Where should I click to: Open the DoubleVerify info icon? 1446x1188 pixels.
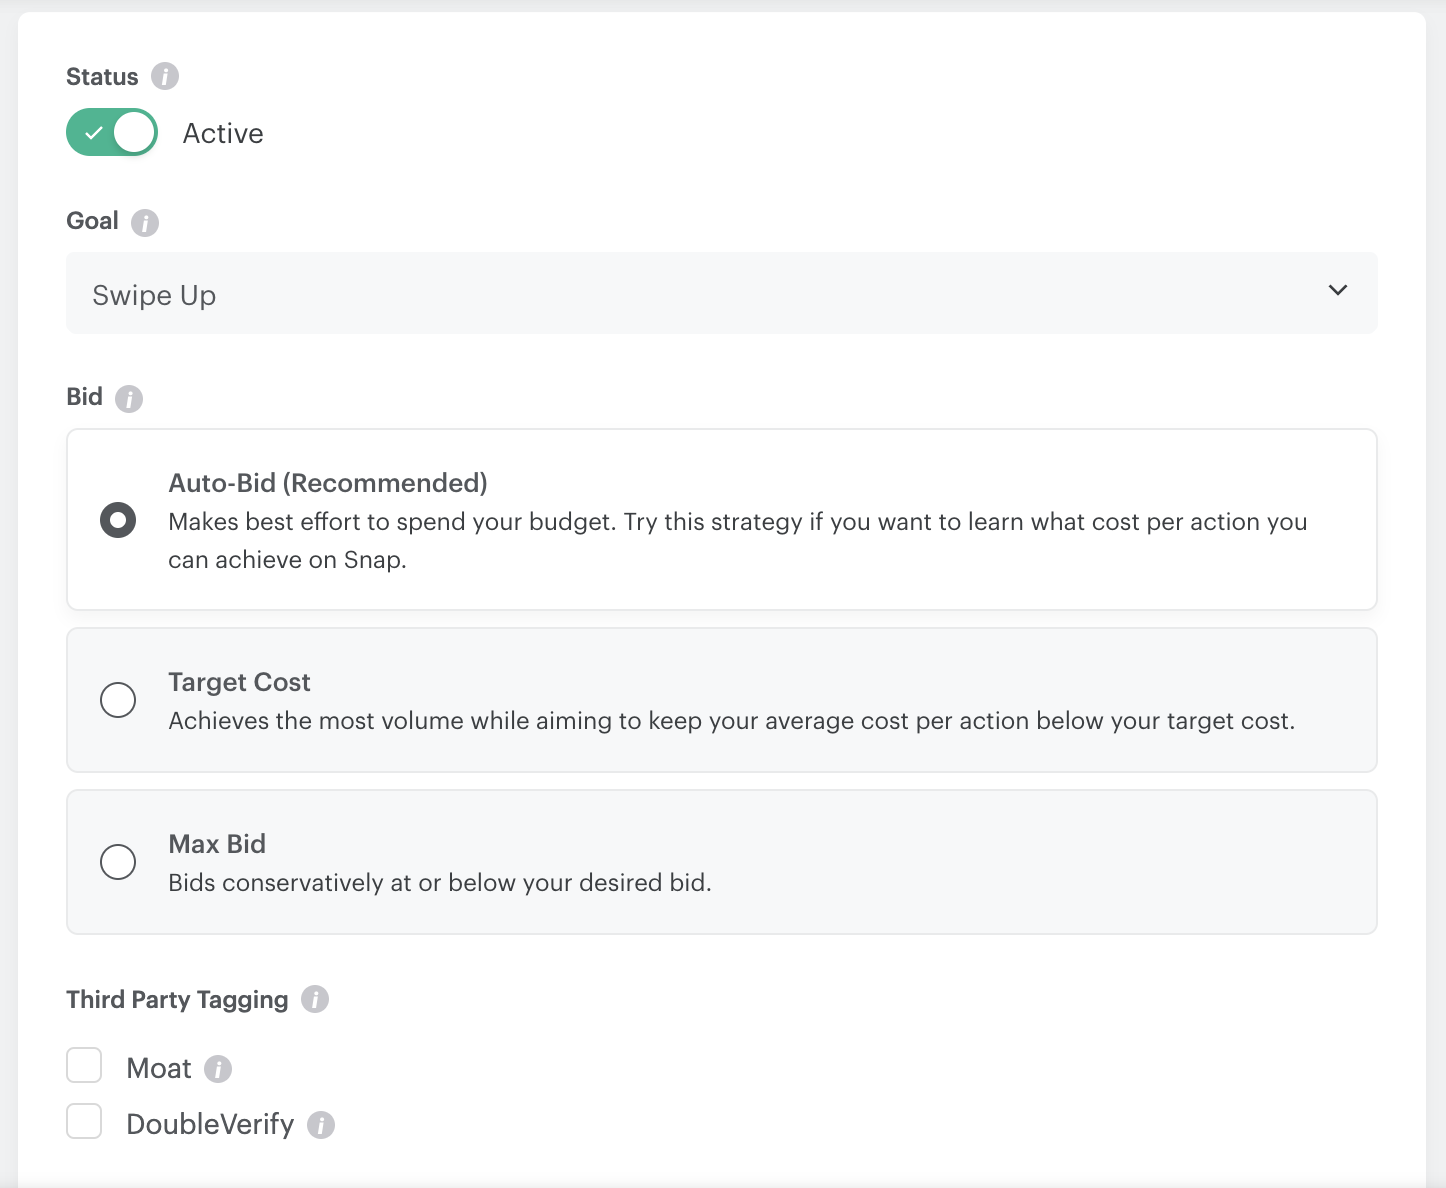click(x=321, y=1125)
